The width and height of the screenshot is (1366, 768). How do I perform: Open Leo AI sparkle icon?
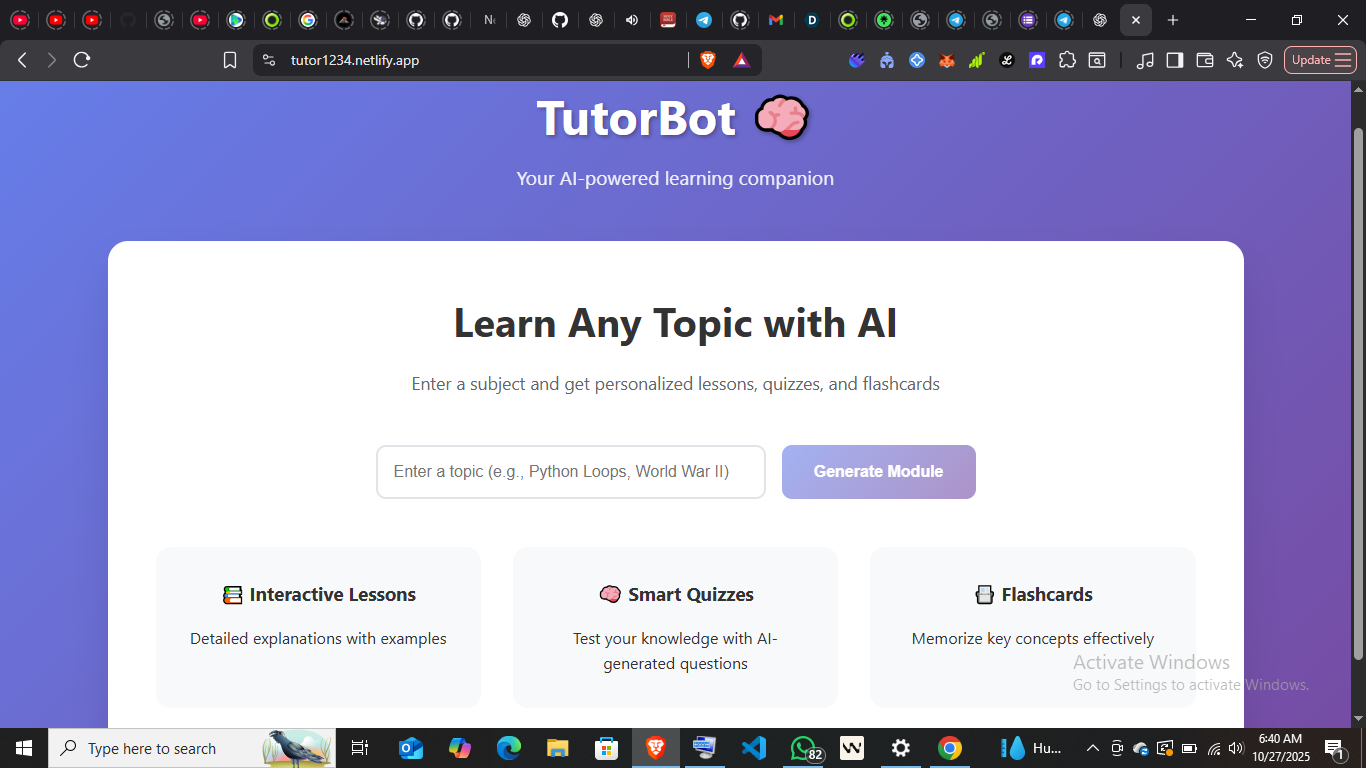[x=1235, y=60]
